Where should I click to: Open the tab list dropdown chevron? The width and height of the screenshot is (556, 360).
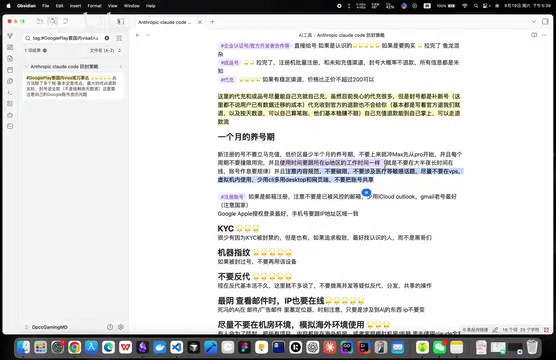[x=534, y=22]
